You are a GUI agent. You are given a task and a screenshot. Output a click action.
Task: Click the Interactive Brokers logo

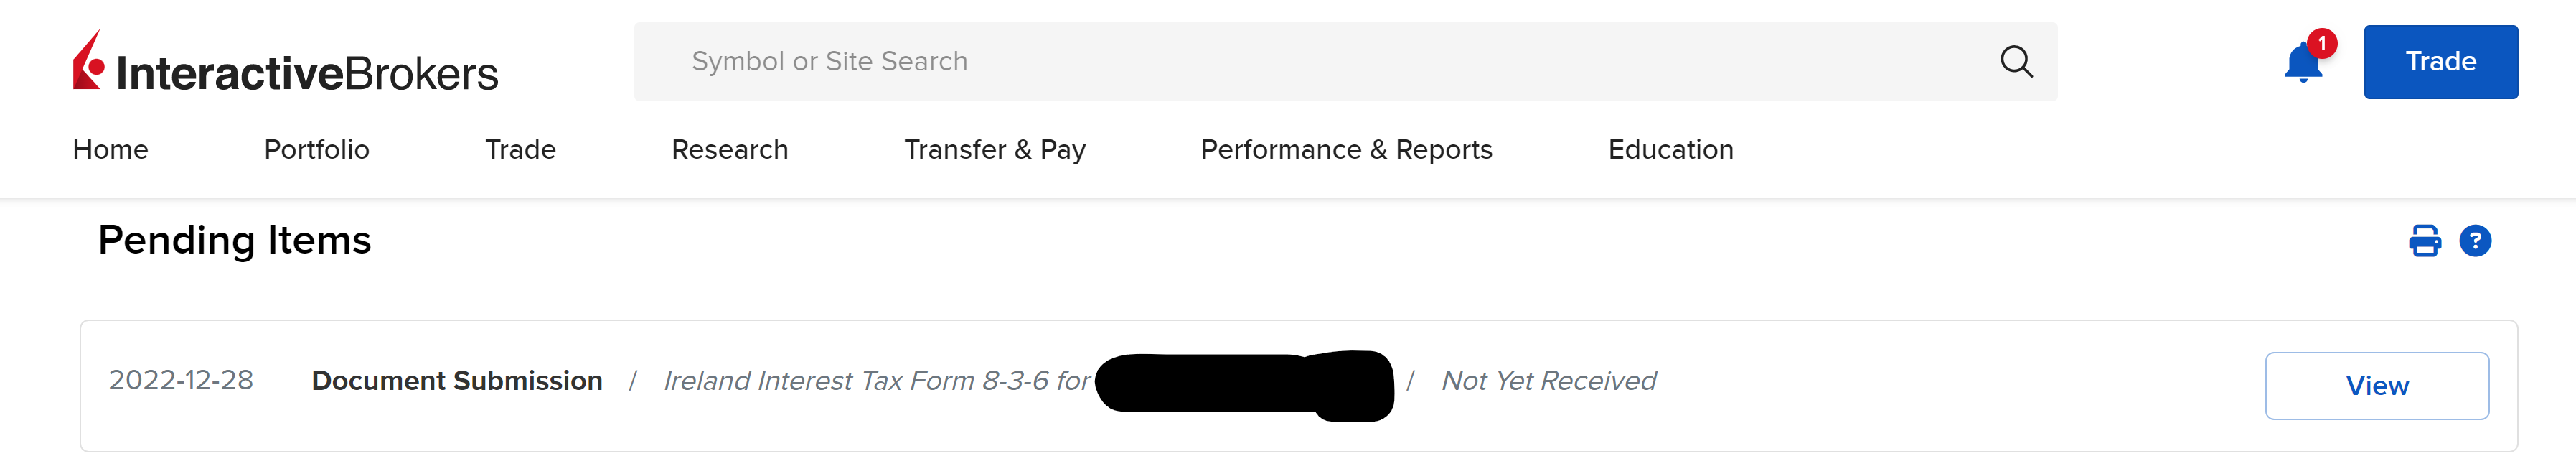click(x=285, y=62)
